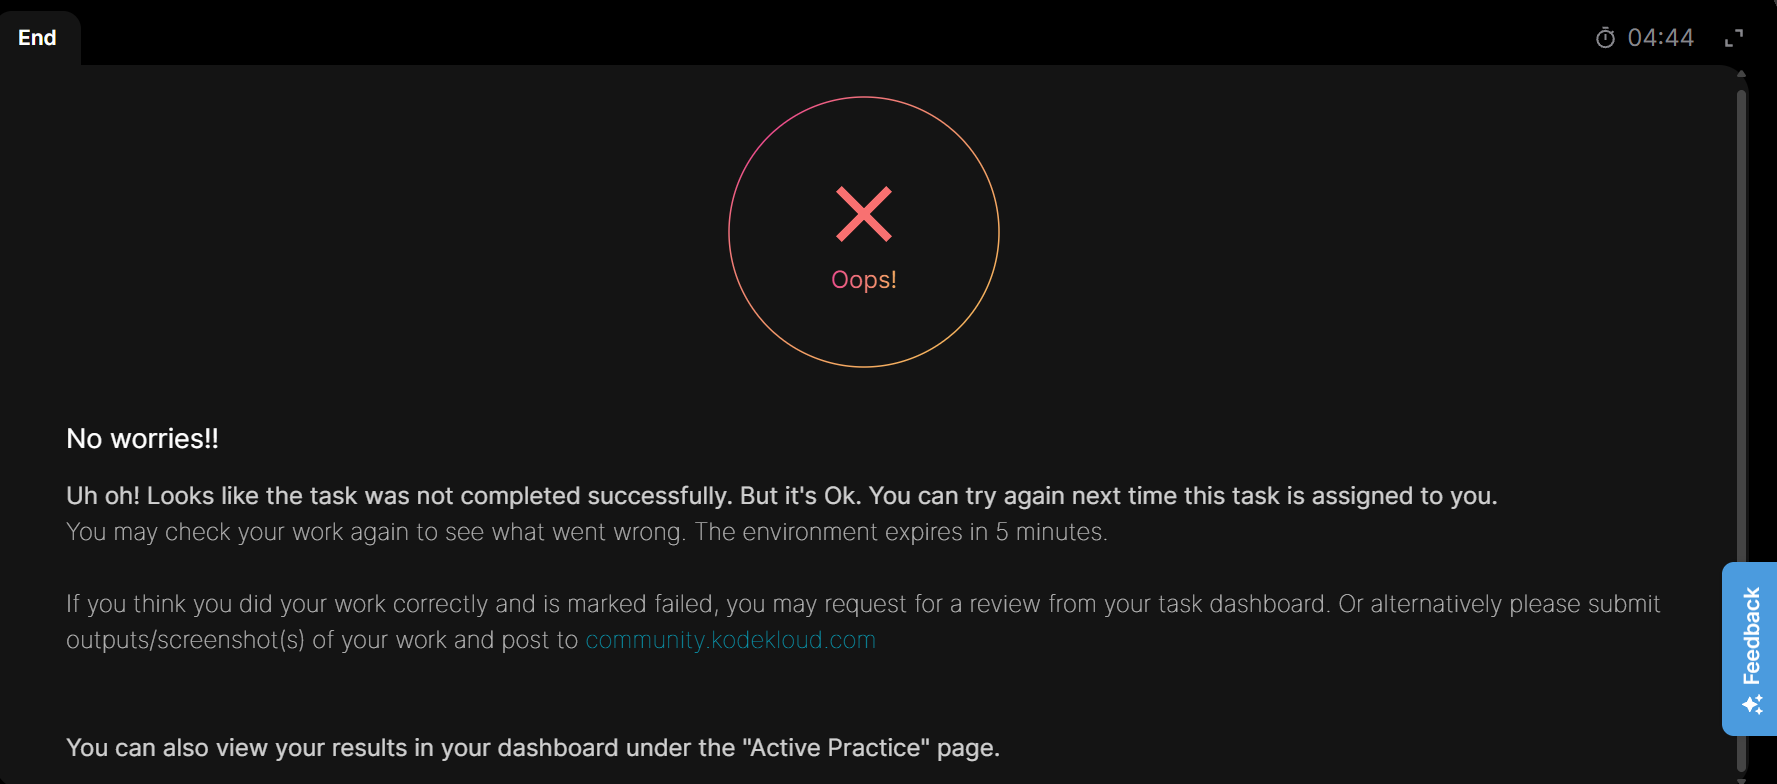The image size is (1777, 784).
Task: Click the scrollbar down arrow
Action: (1741, 779)
